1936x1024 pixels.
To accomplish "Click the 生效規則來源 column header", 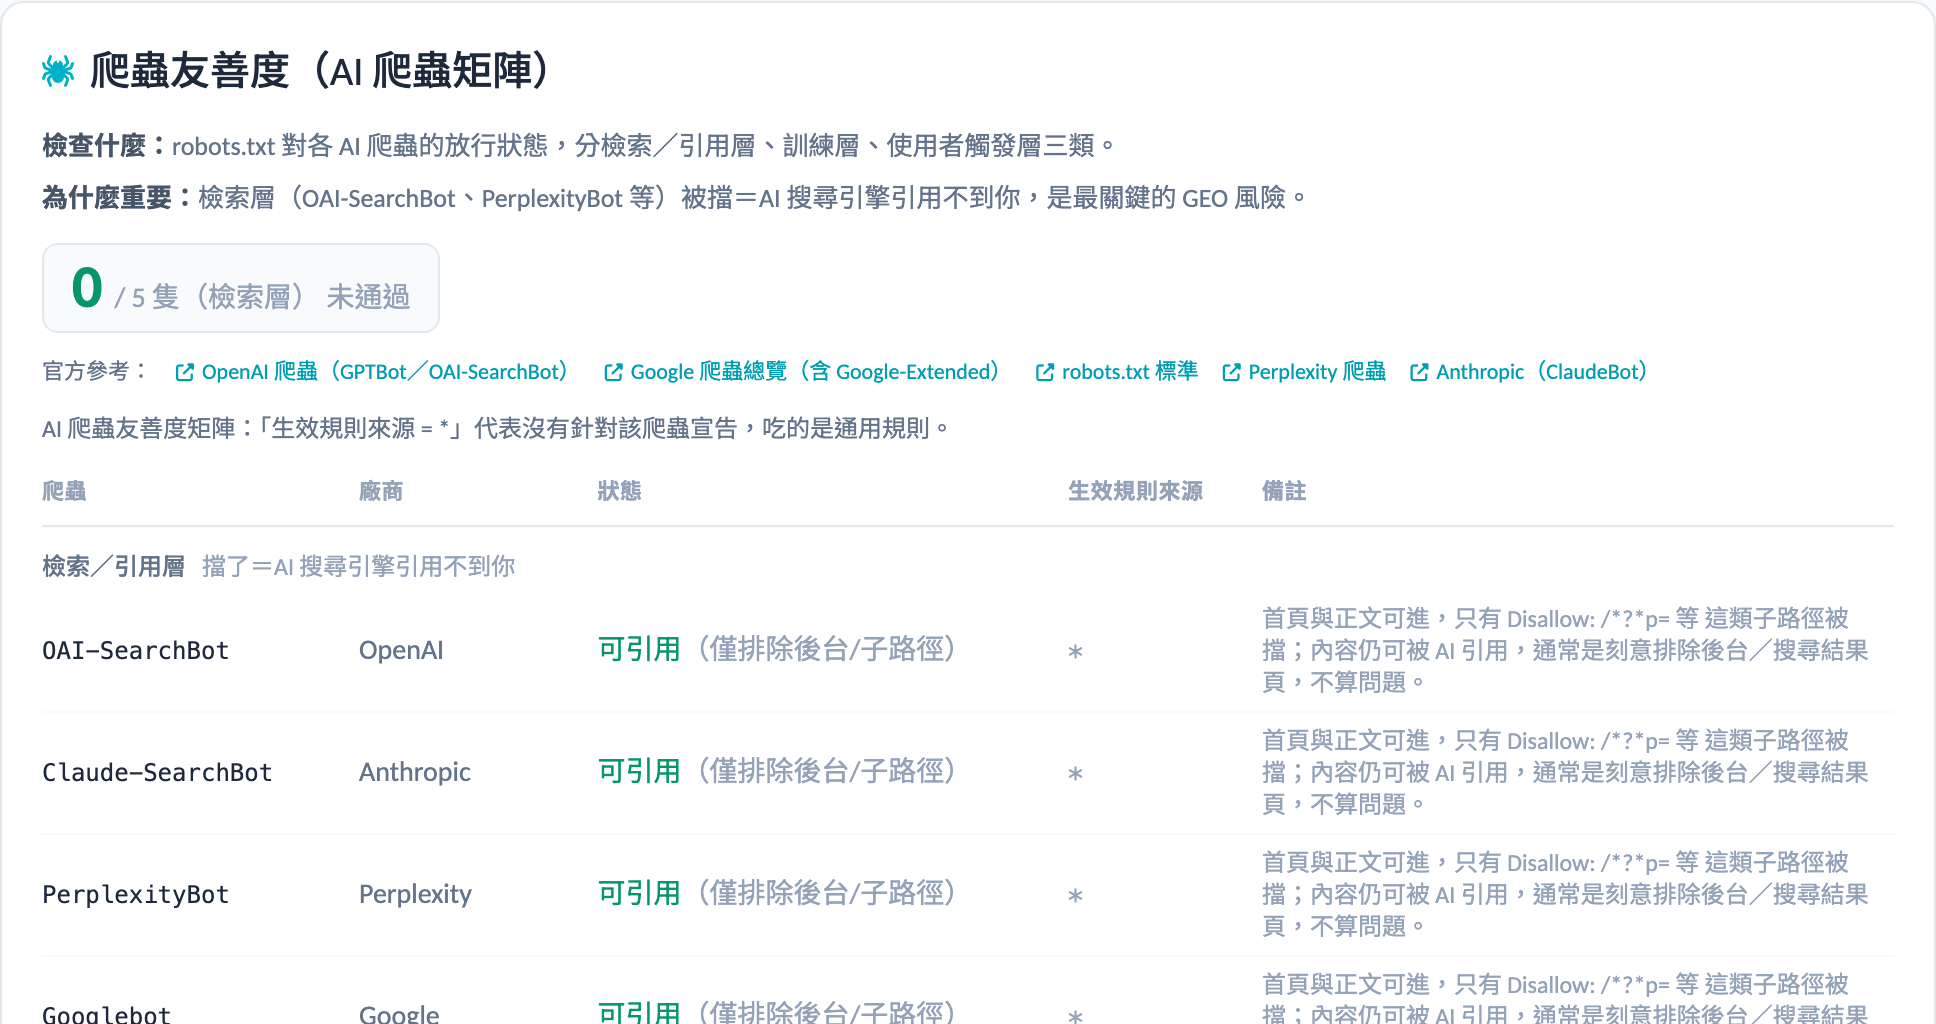I will 1135,491.
